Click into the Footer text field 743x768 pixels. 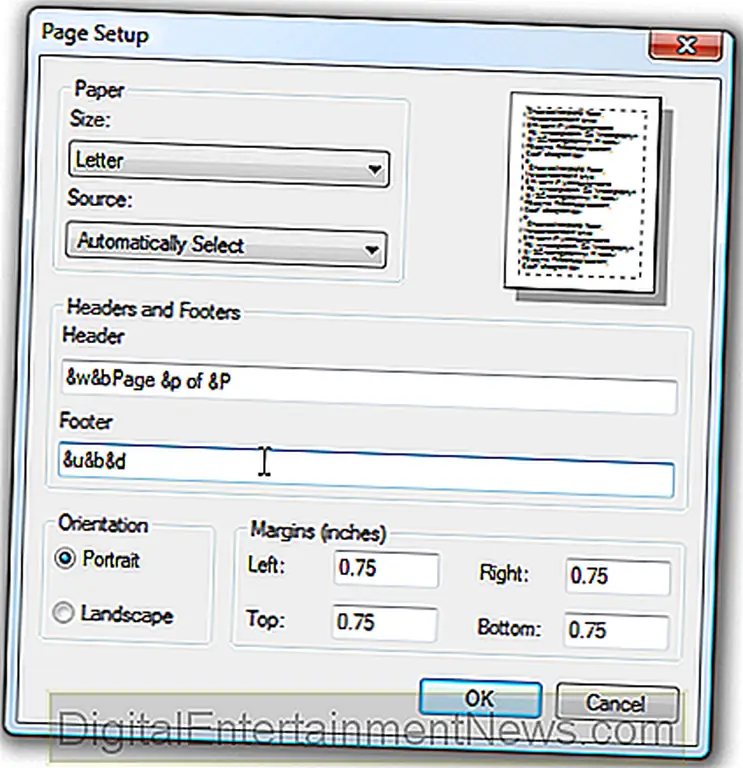click(366, 469)
